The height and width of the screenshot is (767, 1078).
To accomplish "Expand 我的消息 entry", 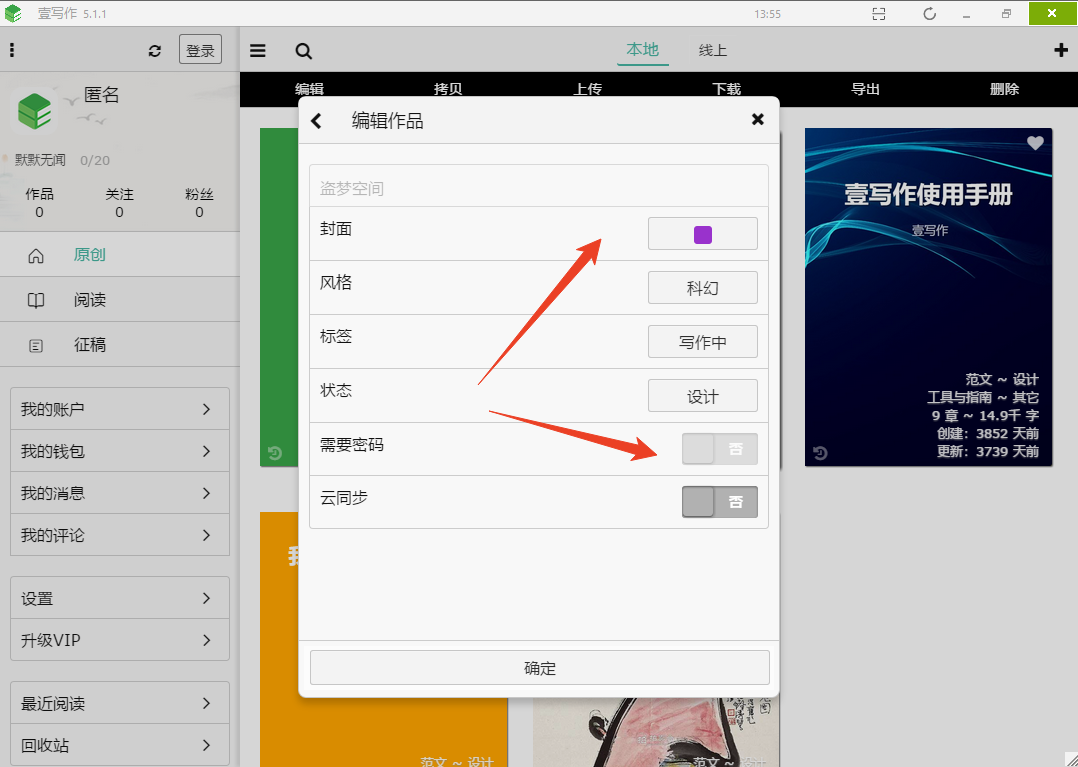I will click(x=120, y=493).
